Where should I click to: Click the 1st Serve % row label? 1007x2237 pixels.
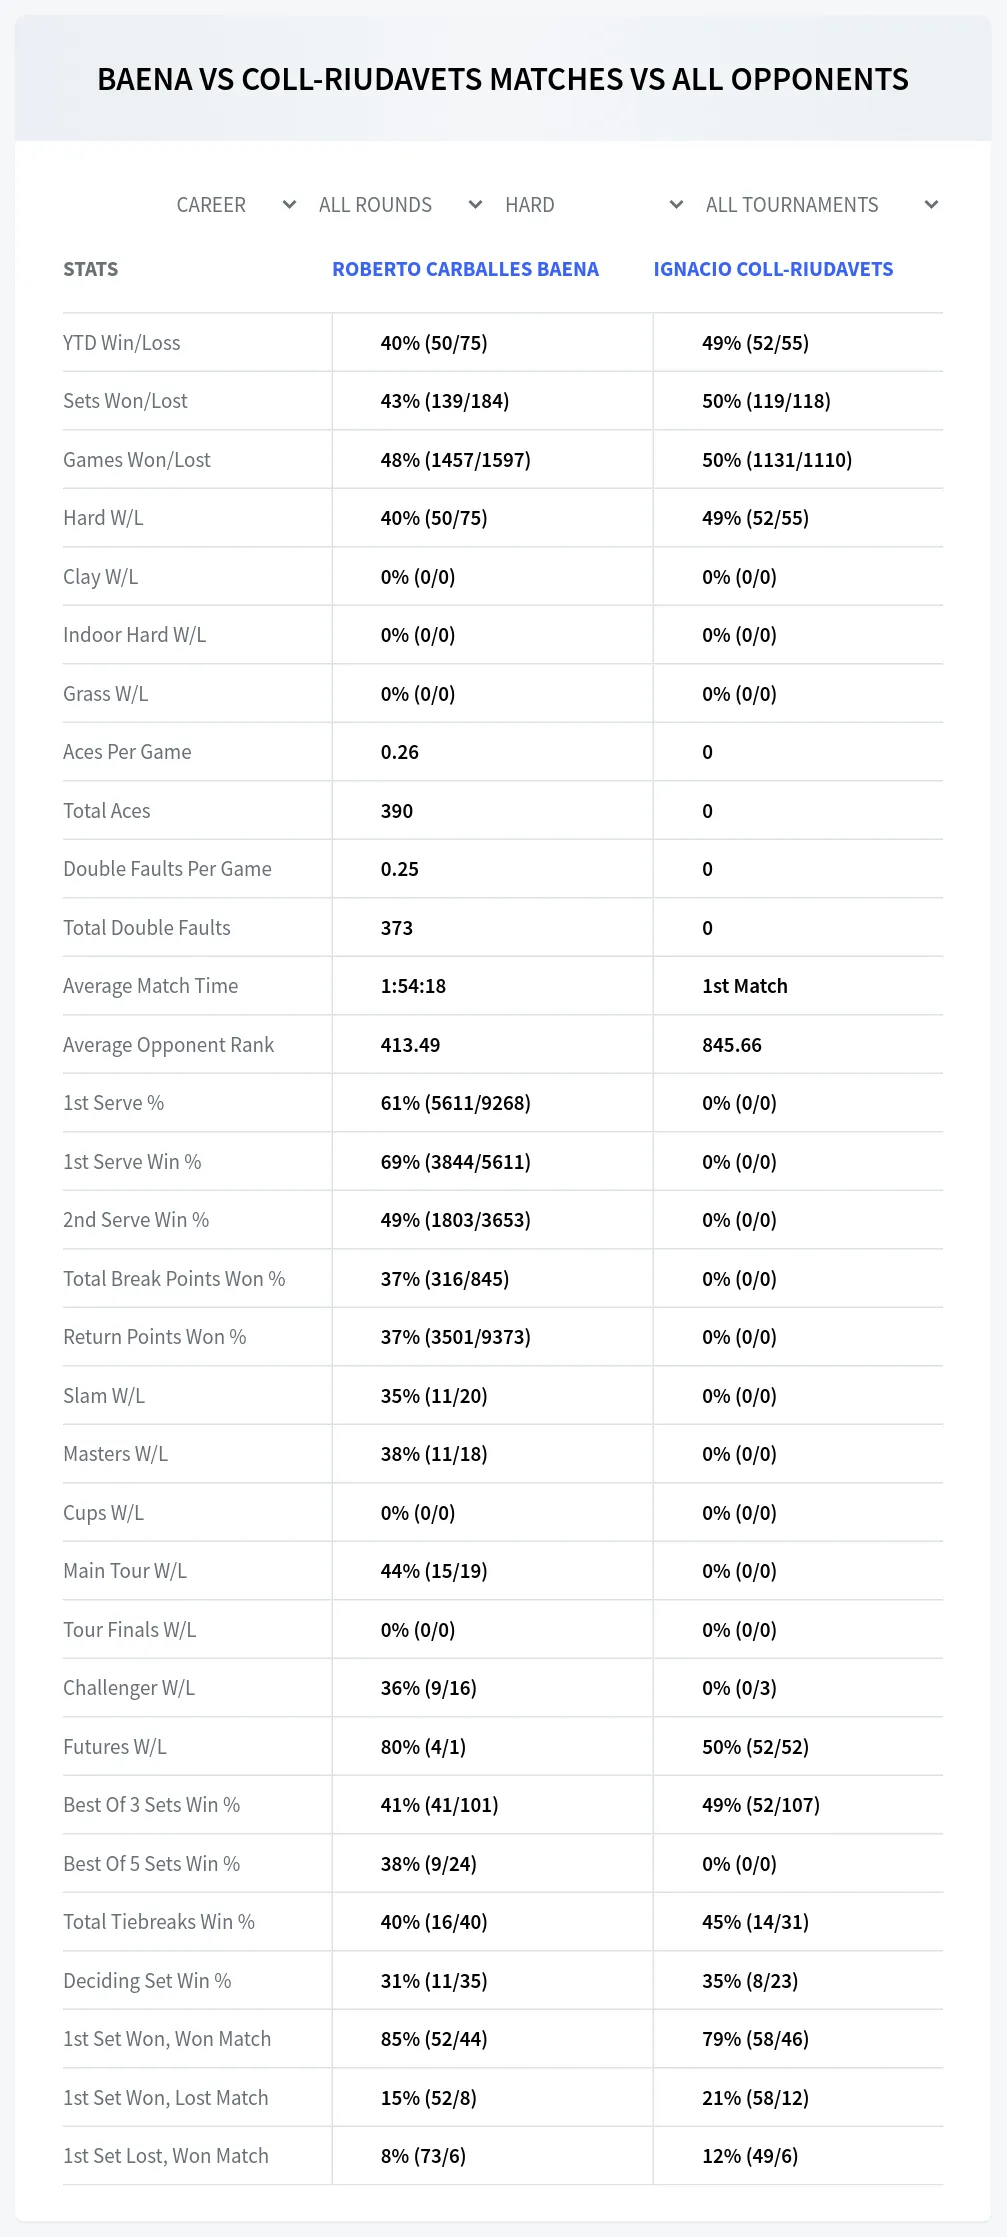113,1103
